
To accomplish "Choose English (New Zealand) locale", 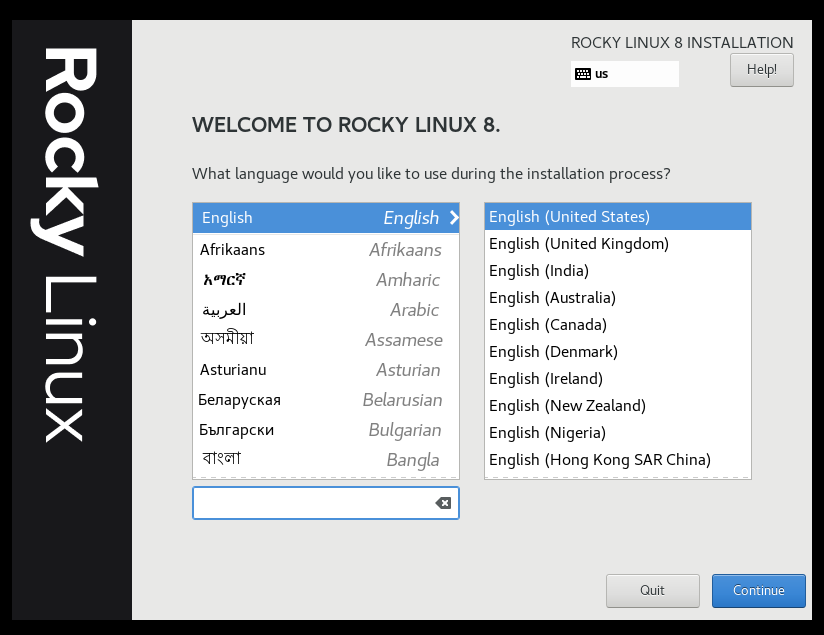I will (617, 406).
